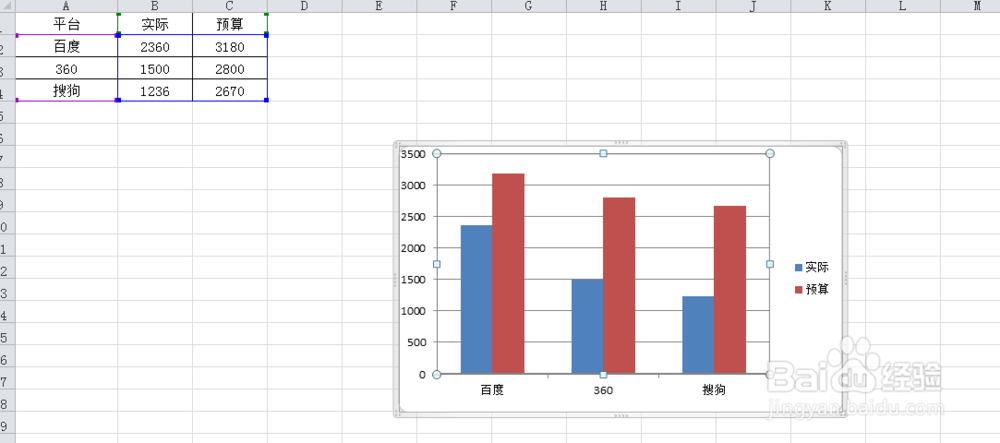
Task: Click plot area left-middle resize handle
Action: coord(437,264)
